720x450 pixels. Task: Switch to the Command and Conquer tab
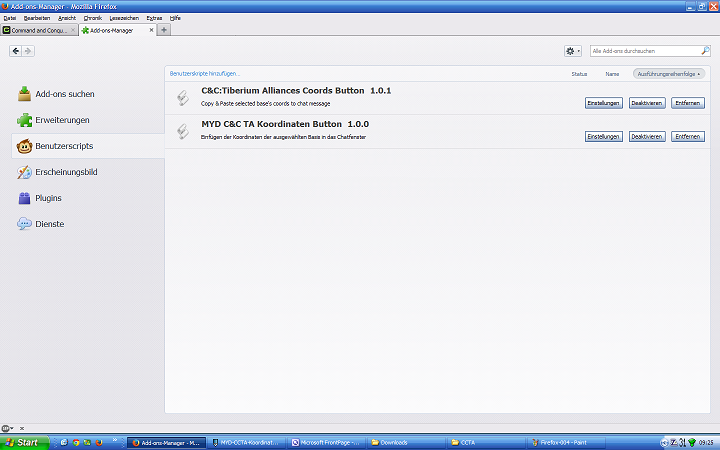click(37, 30)
